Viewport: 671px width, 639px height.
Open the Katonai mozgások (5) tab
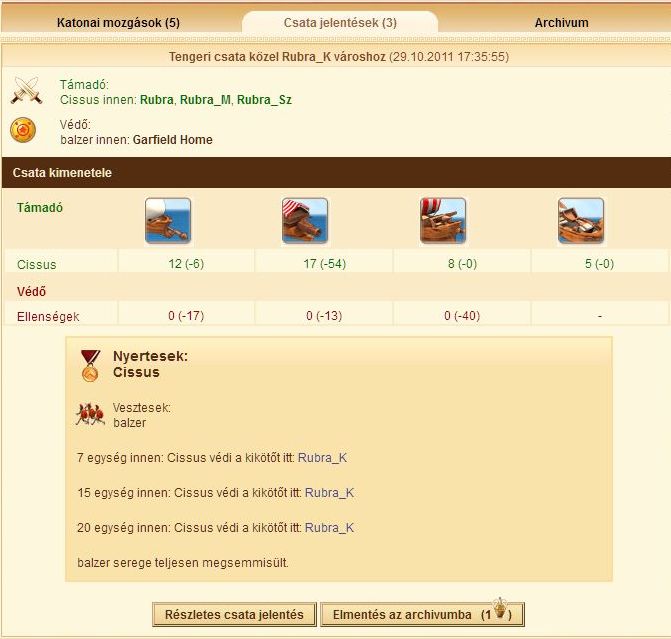pos(118,22)
